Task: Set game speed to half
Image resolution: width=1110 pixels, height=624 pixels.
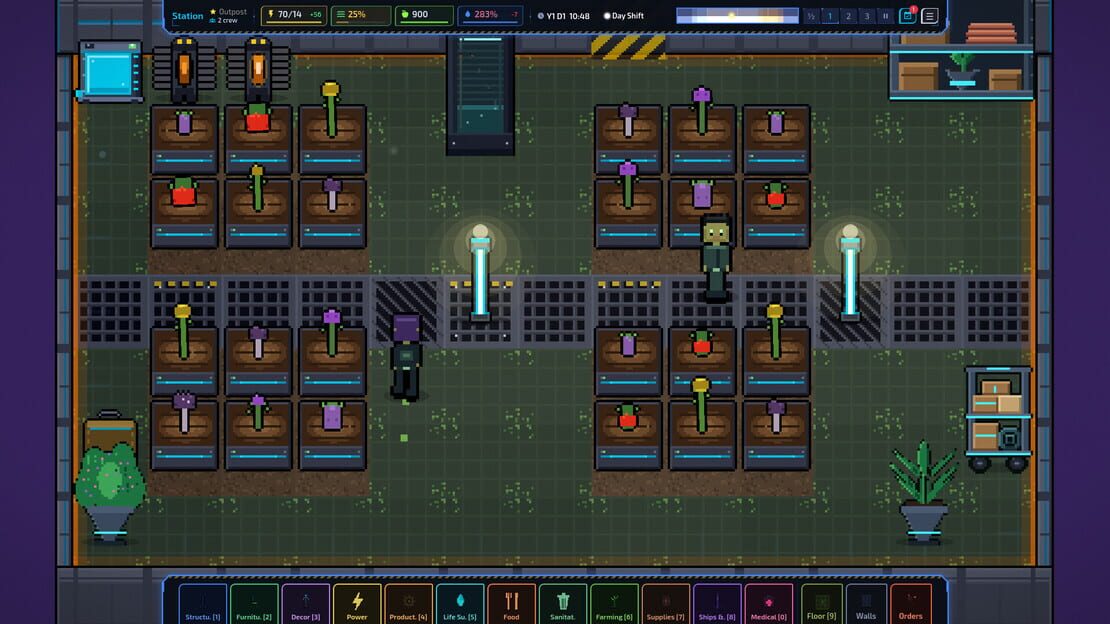Action: click(x=811, y=16)
